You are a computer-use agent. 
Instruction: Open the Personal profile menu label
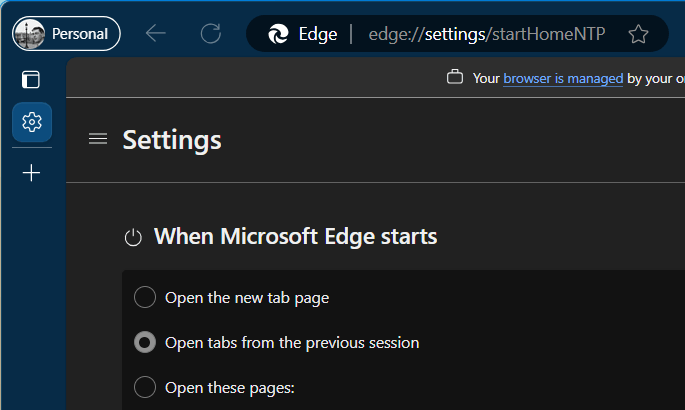coord(80,34)
